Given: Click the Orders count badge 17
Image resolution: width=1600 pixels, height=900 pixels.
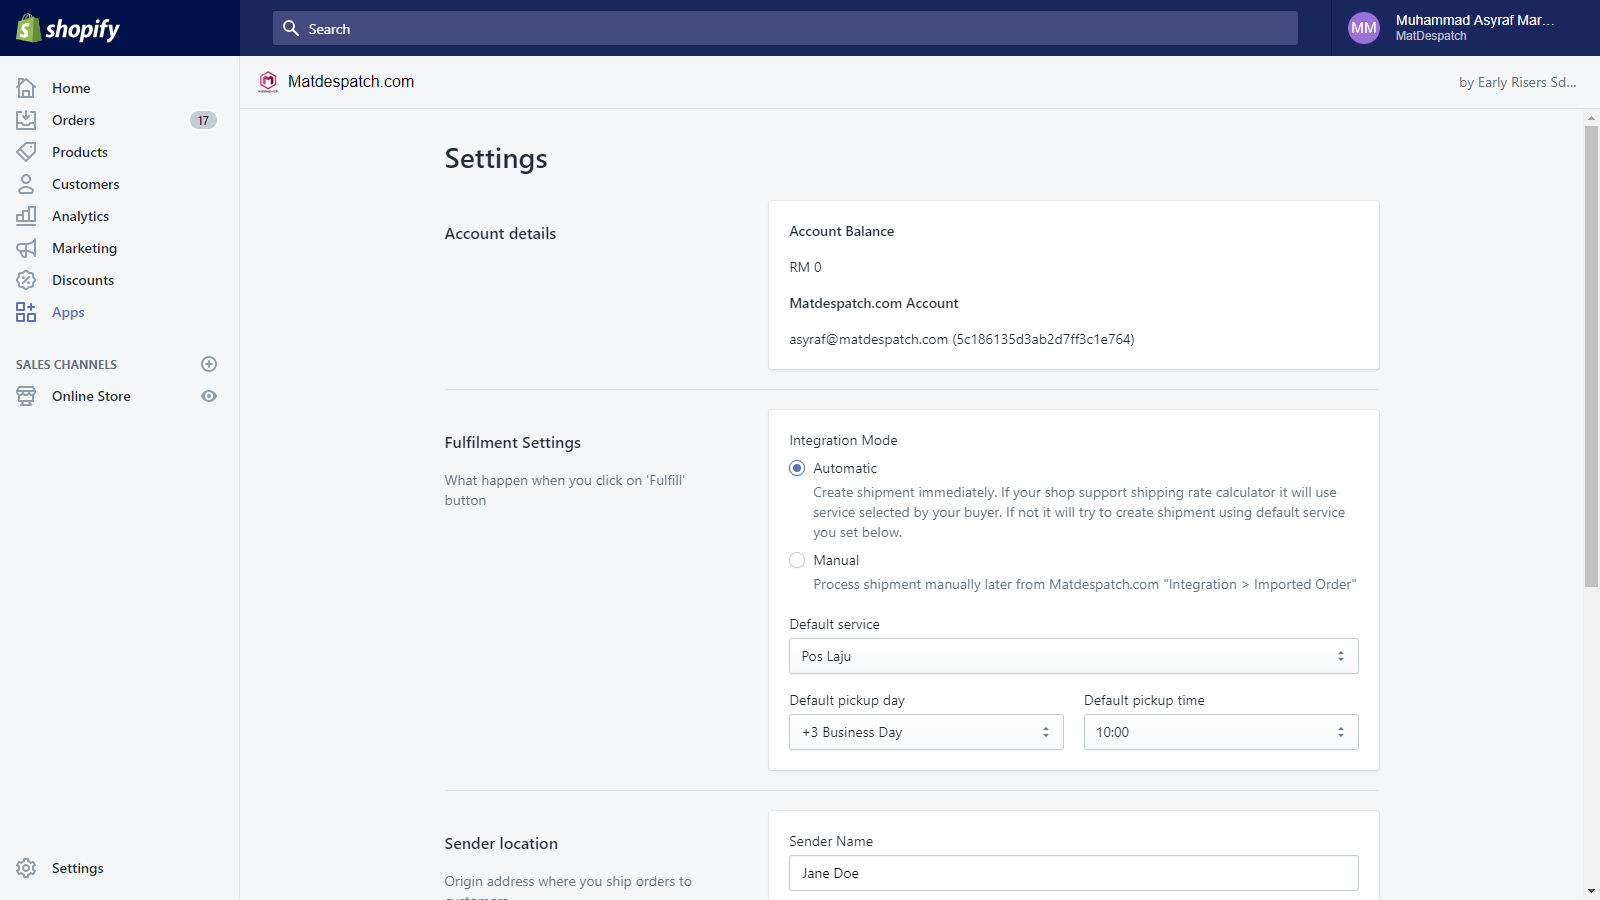Looking at the screenshot, I should point(203,120).
